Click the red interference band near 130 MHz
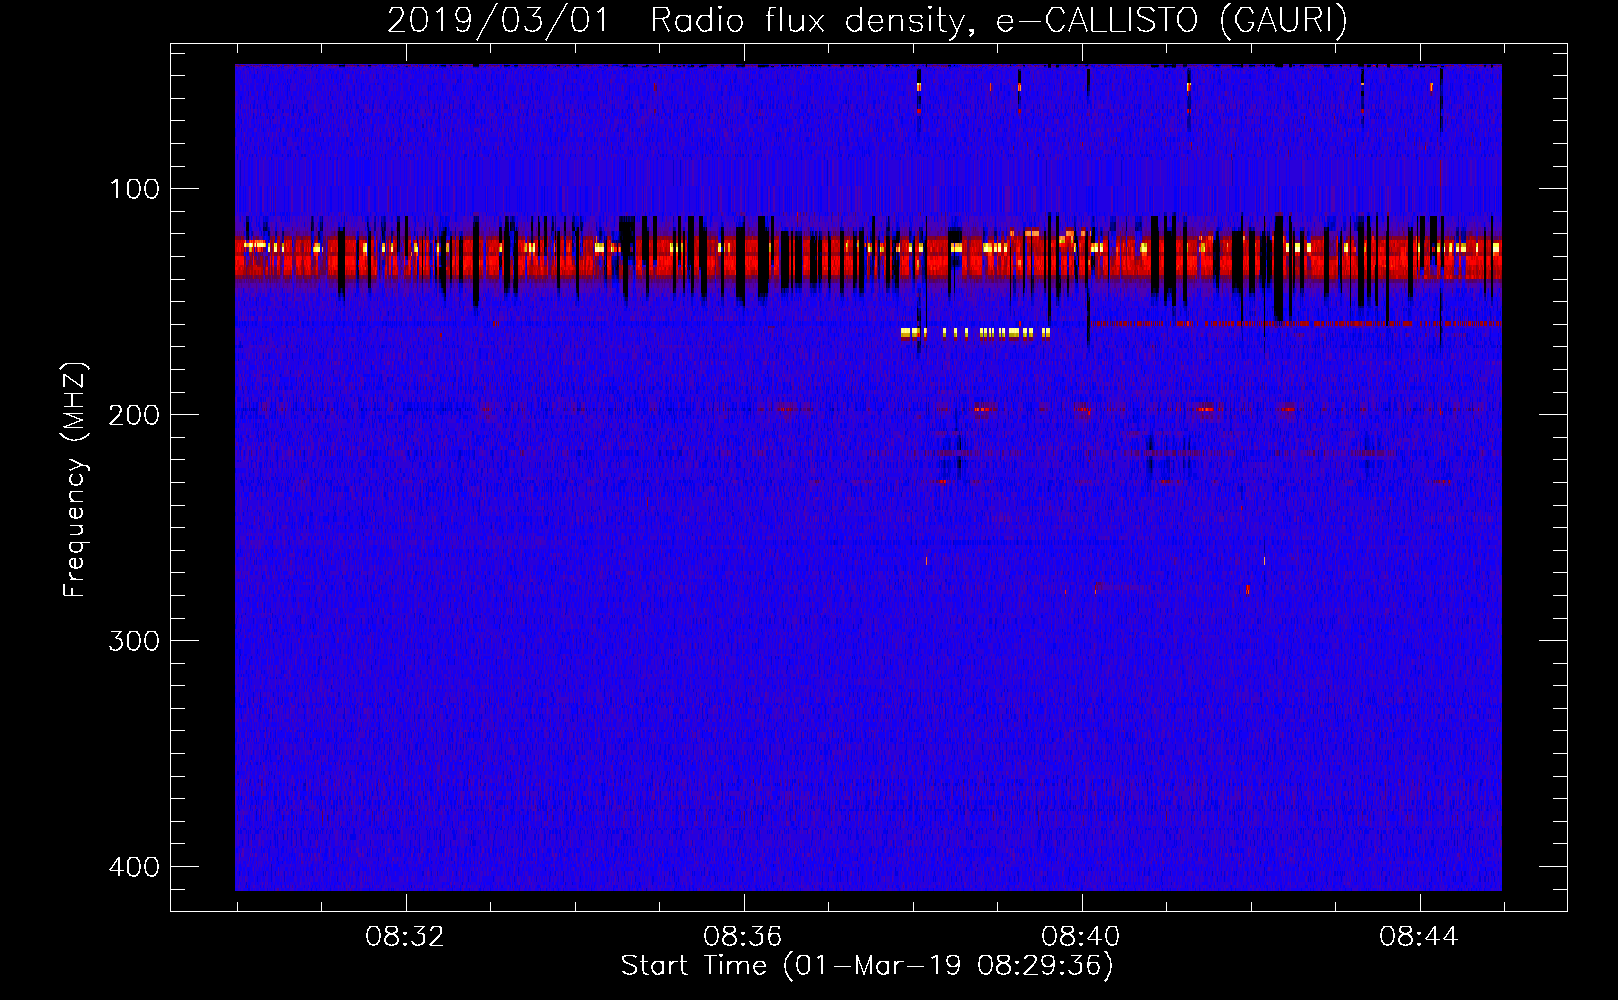The width and height of the screenshot is (1618, 1000). pos(868,256)
